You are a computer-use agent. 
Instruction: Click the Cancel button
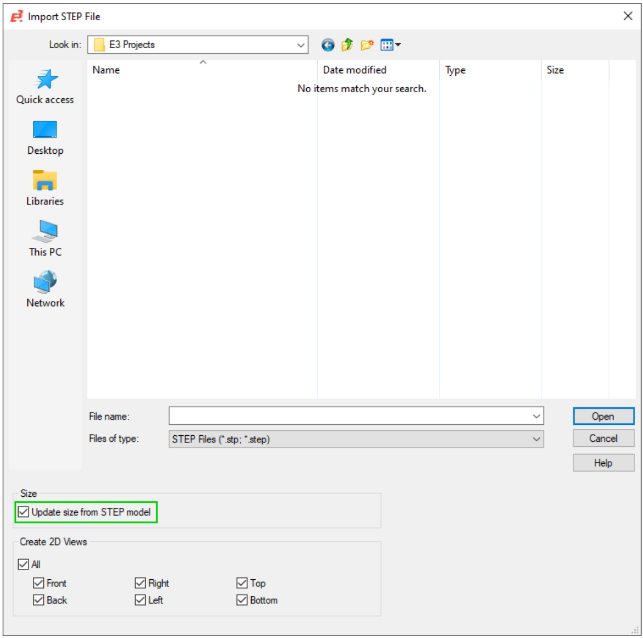point(603,439)
